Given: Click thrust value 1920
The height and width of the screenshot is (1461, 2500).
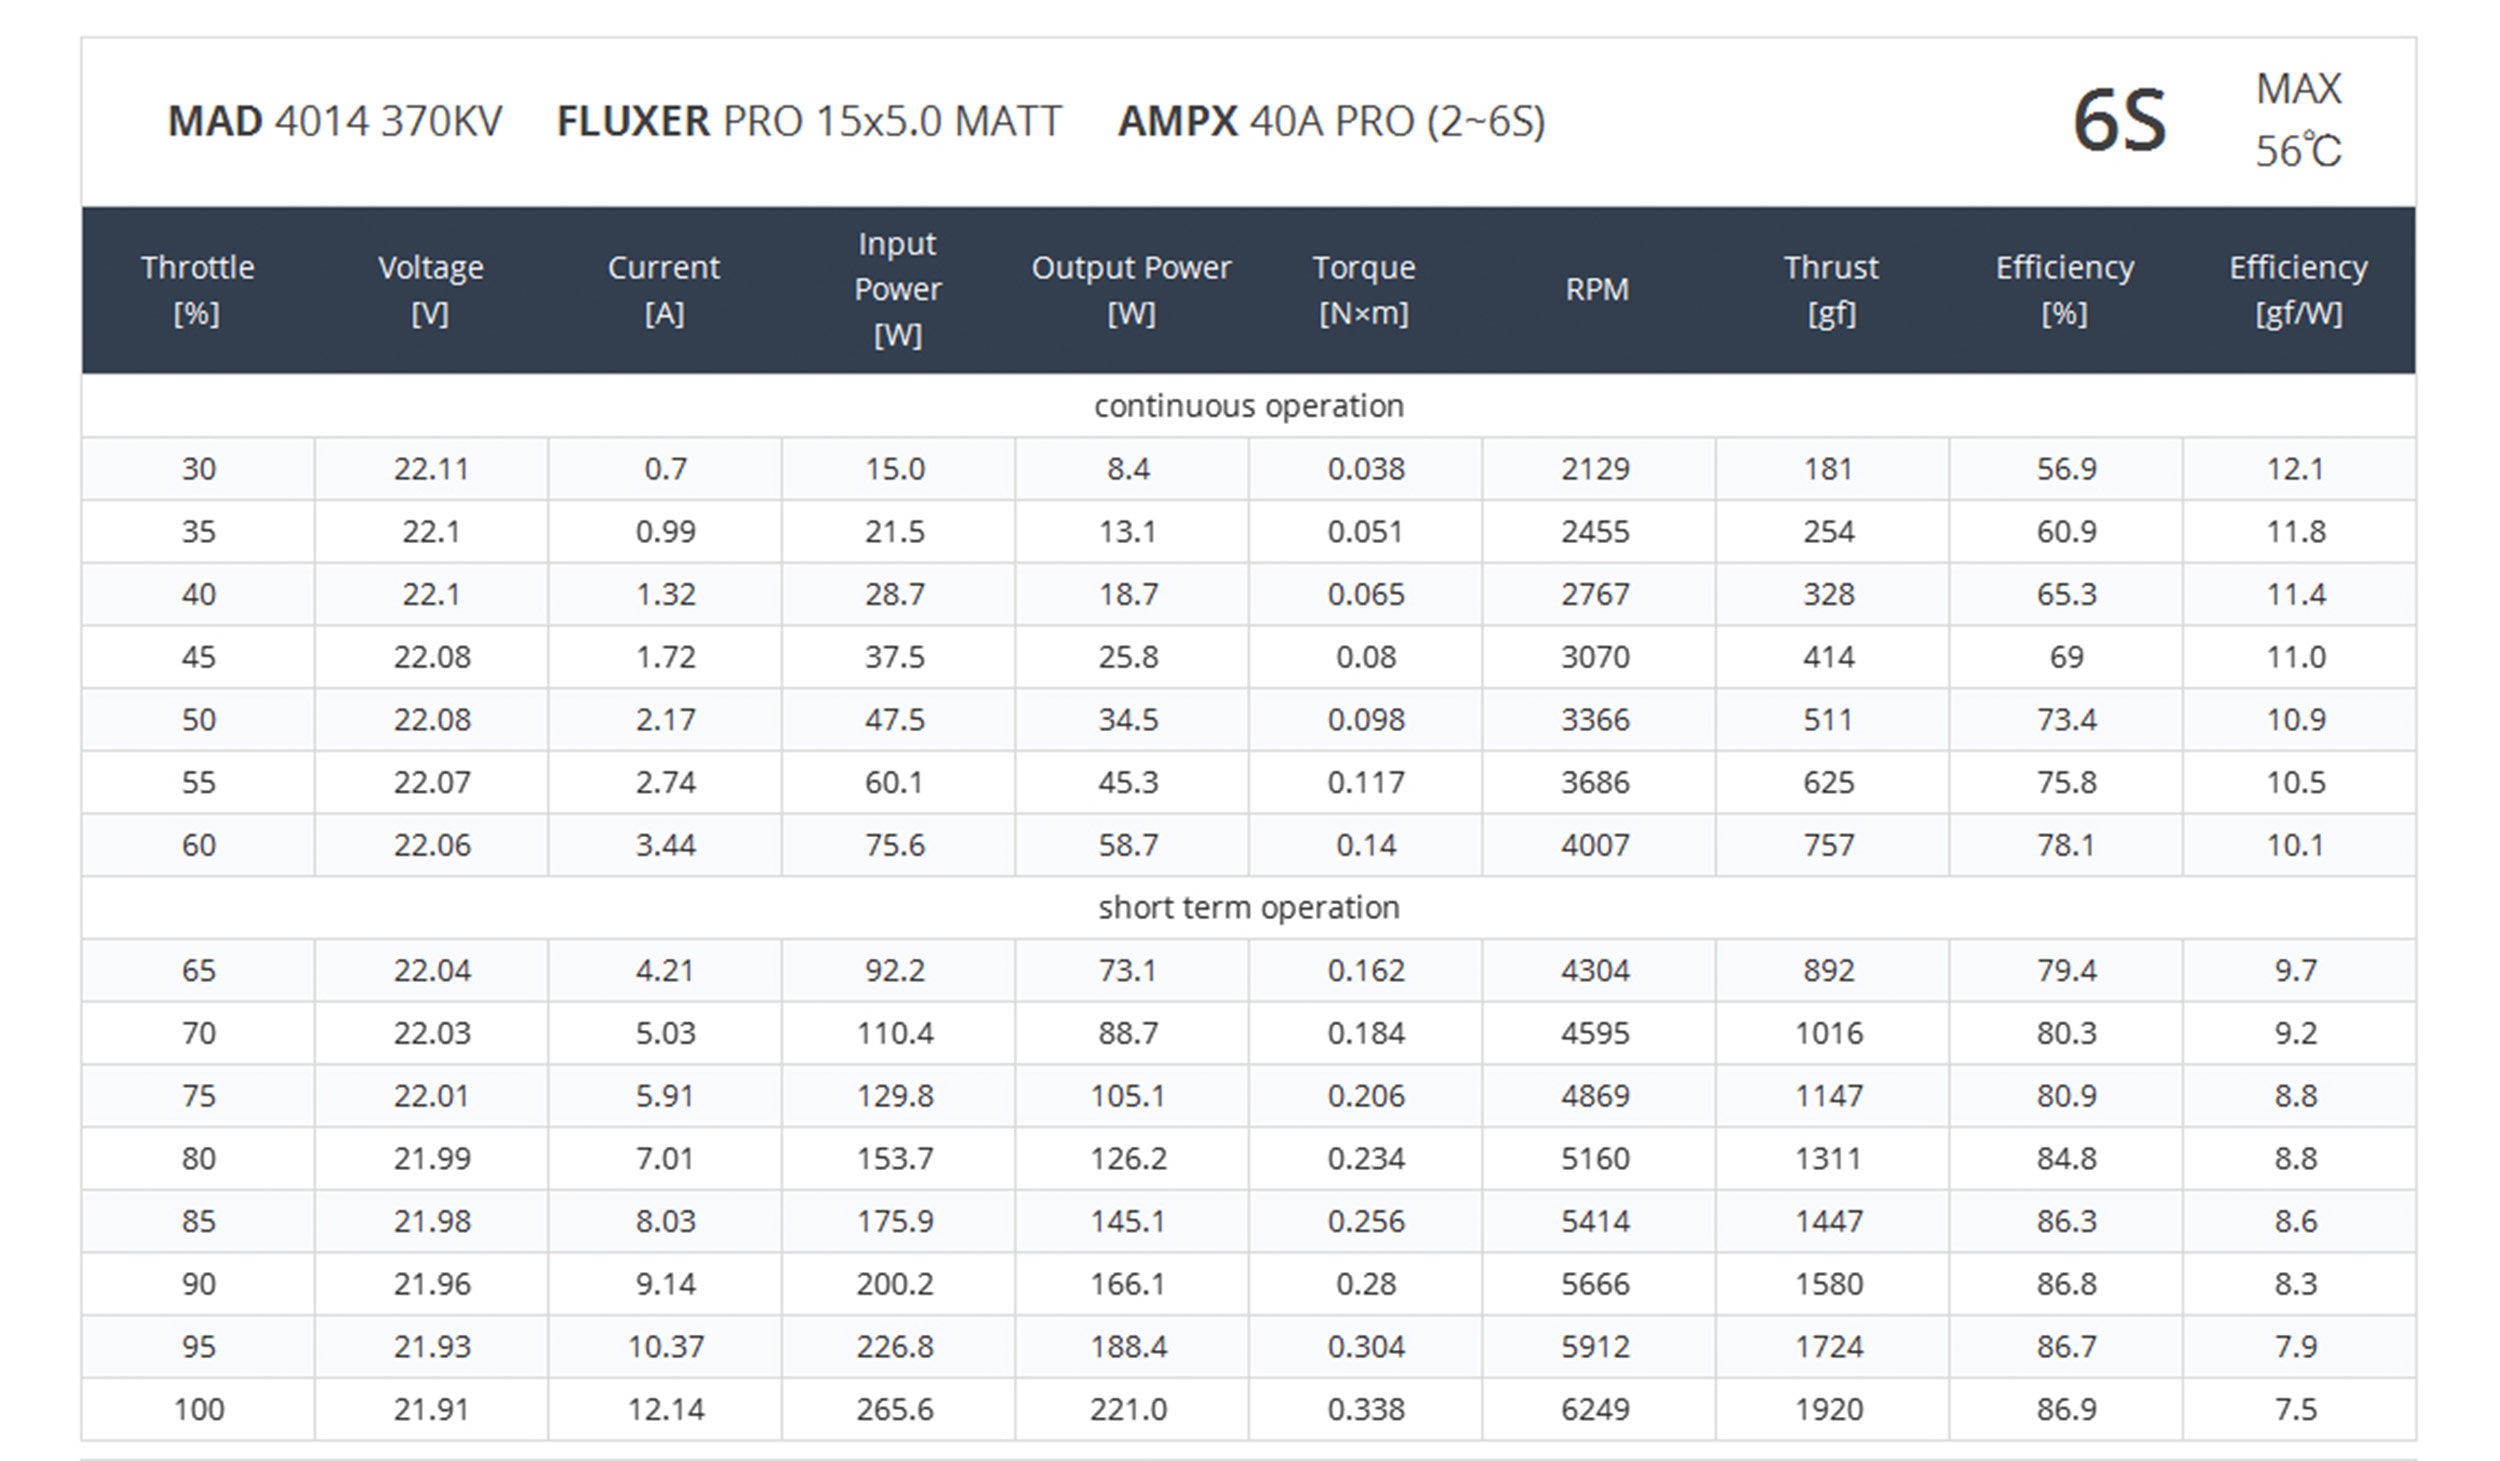Looking at the screenshot, I should [1829, 1410].
